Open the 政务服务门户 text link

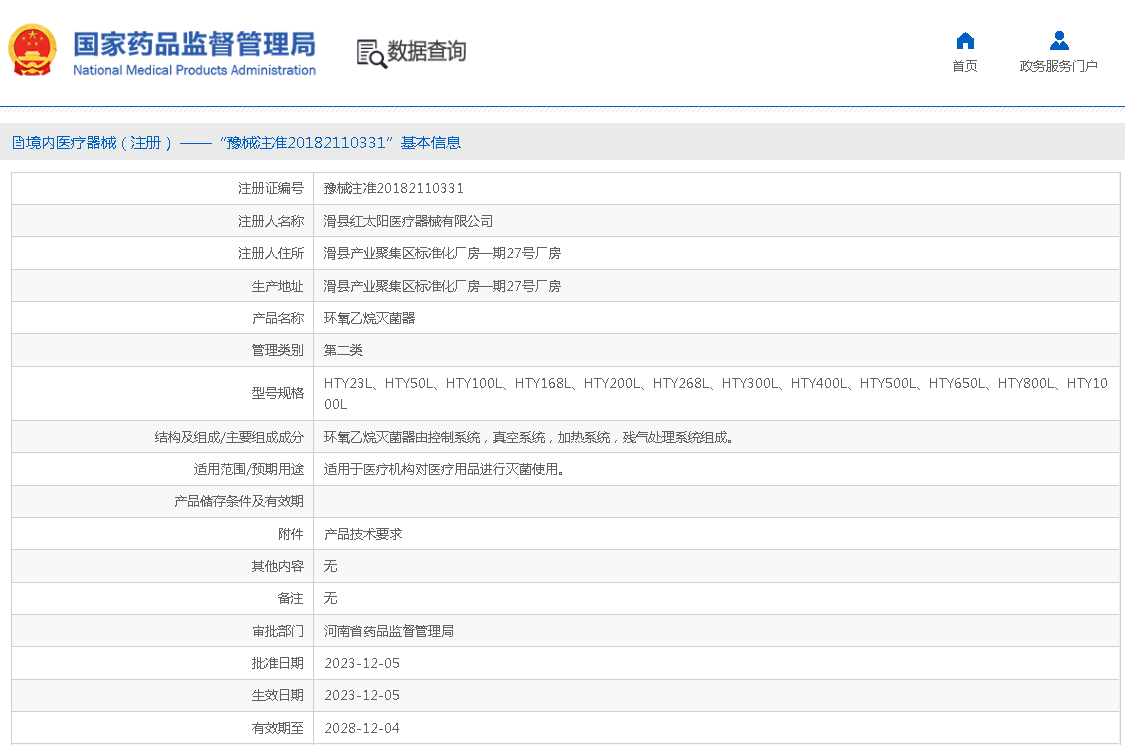1058,66
